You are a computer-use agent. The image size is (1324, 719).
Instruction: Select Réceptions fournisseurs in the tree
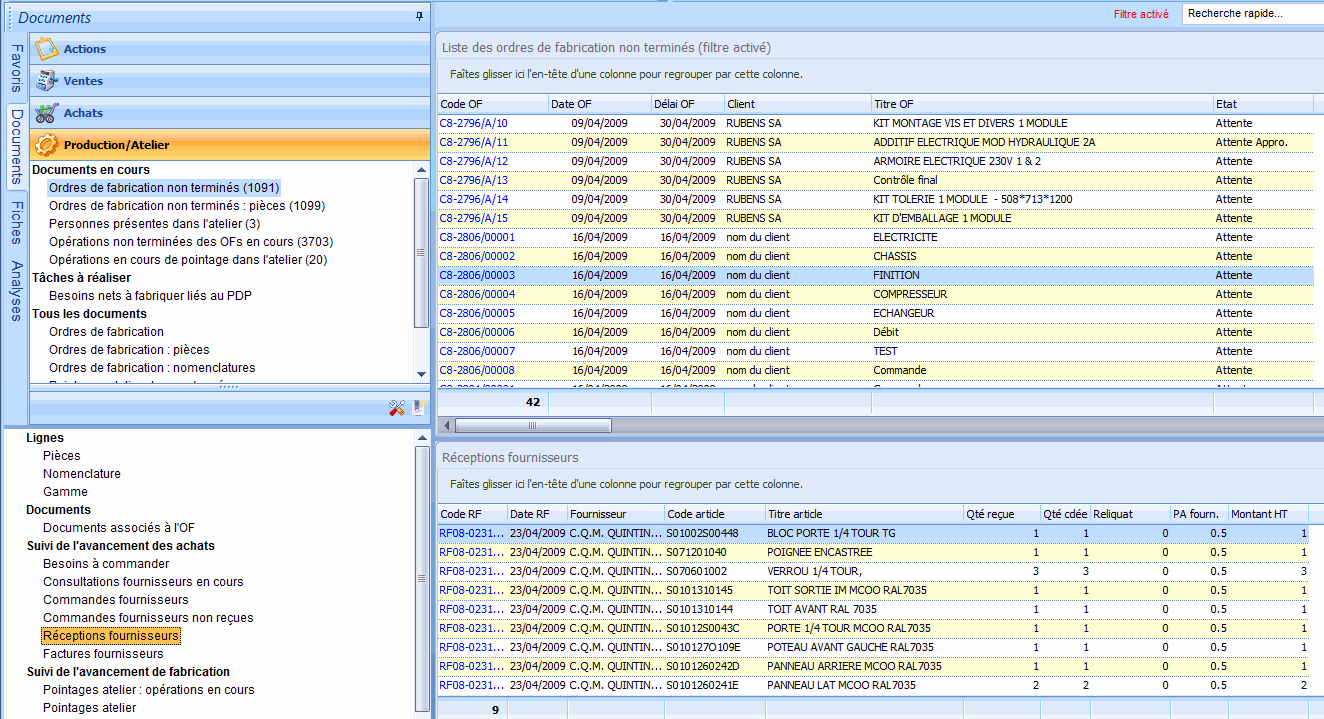110,635
